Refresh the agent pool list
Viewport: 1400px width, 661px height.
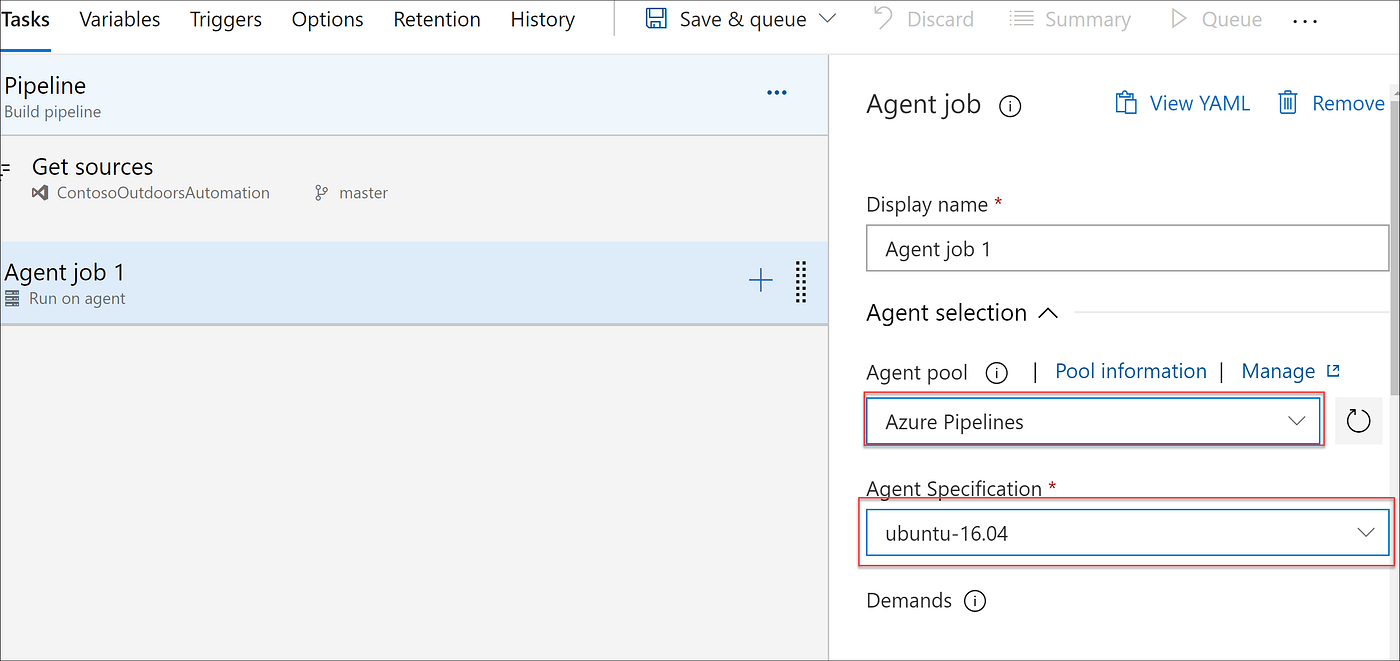point(1358,422)
